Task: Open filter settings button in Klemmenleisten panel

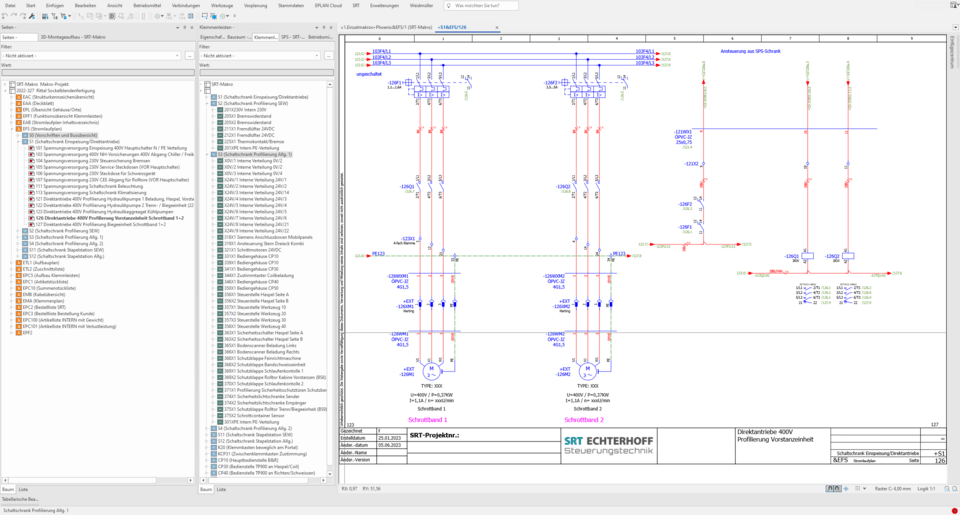Action: (330, 56)
